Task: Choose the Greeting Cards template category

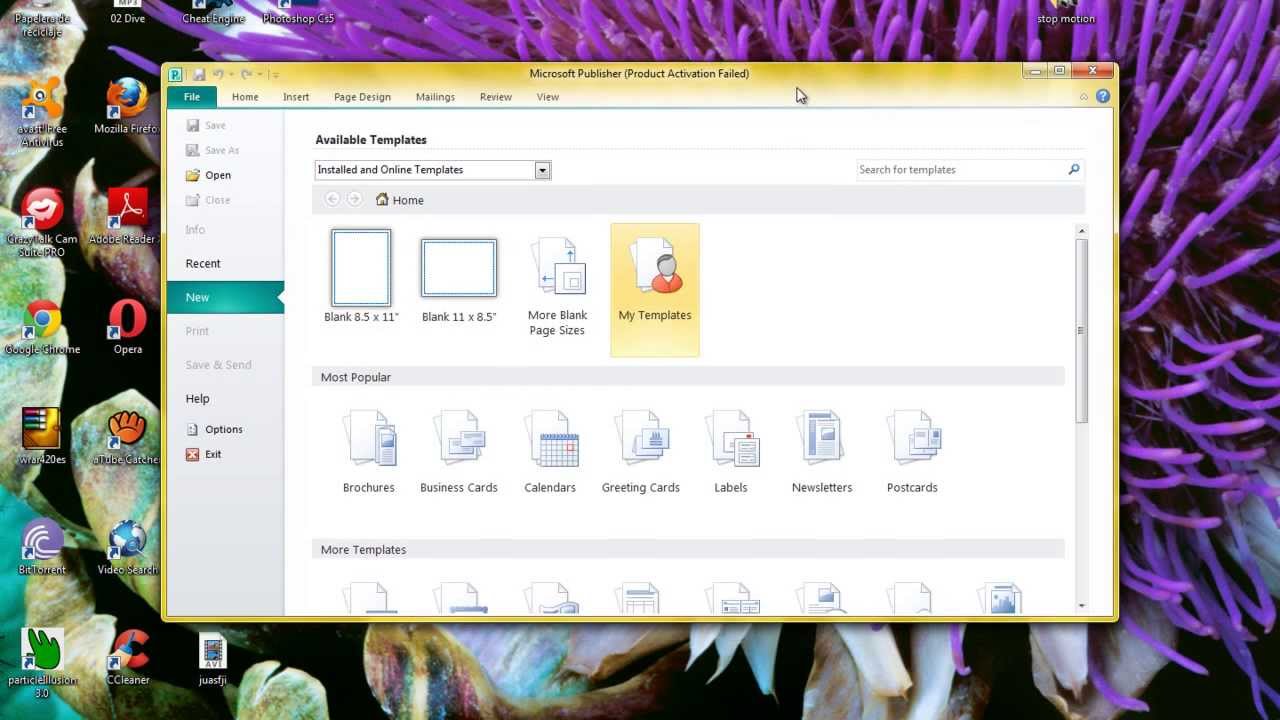Action: click(x=641, y=452)
